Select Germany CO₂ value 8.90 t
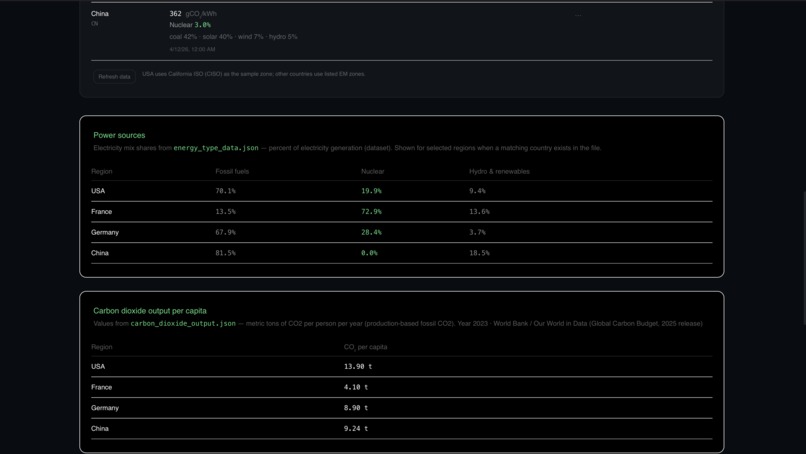This screenshot has height=454, width=806. point(356,408)
